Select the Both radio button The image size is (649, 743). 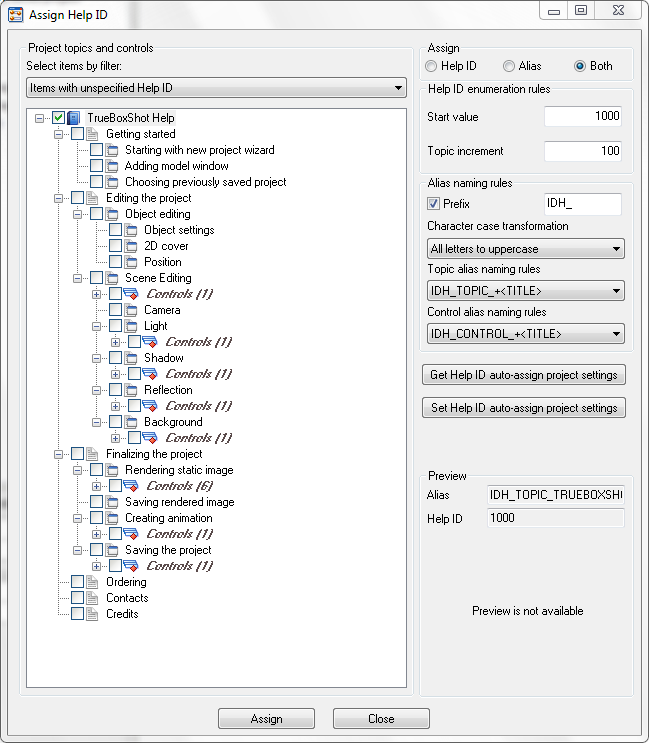coord(580,66)
